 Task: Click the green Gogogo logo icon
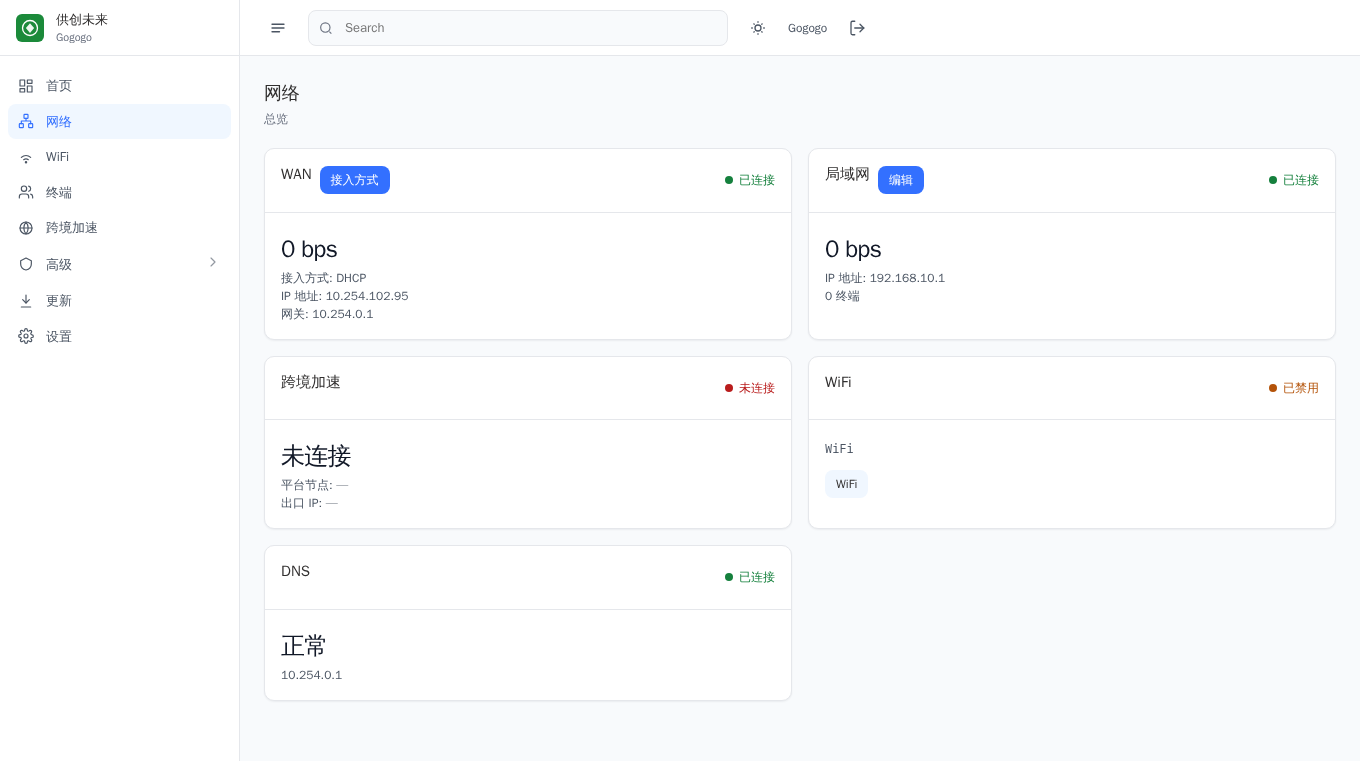[x=30, y=28]
